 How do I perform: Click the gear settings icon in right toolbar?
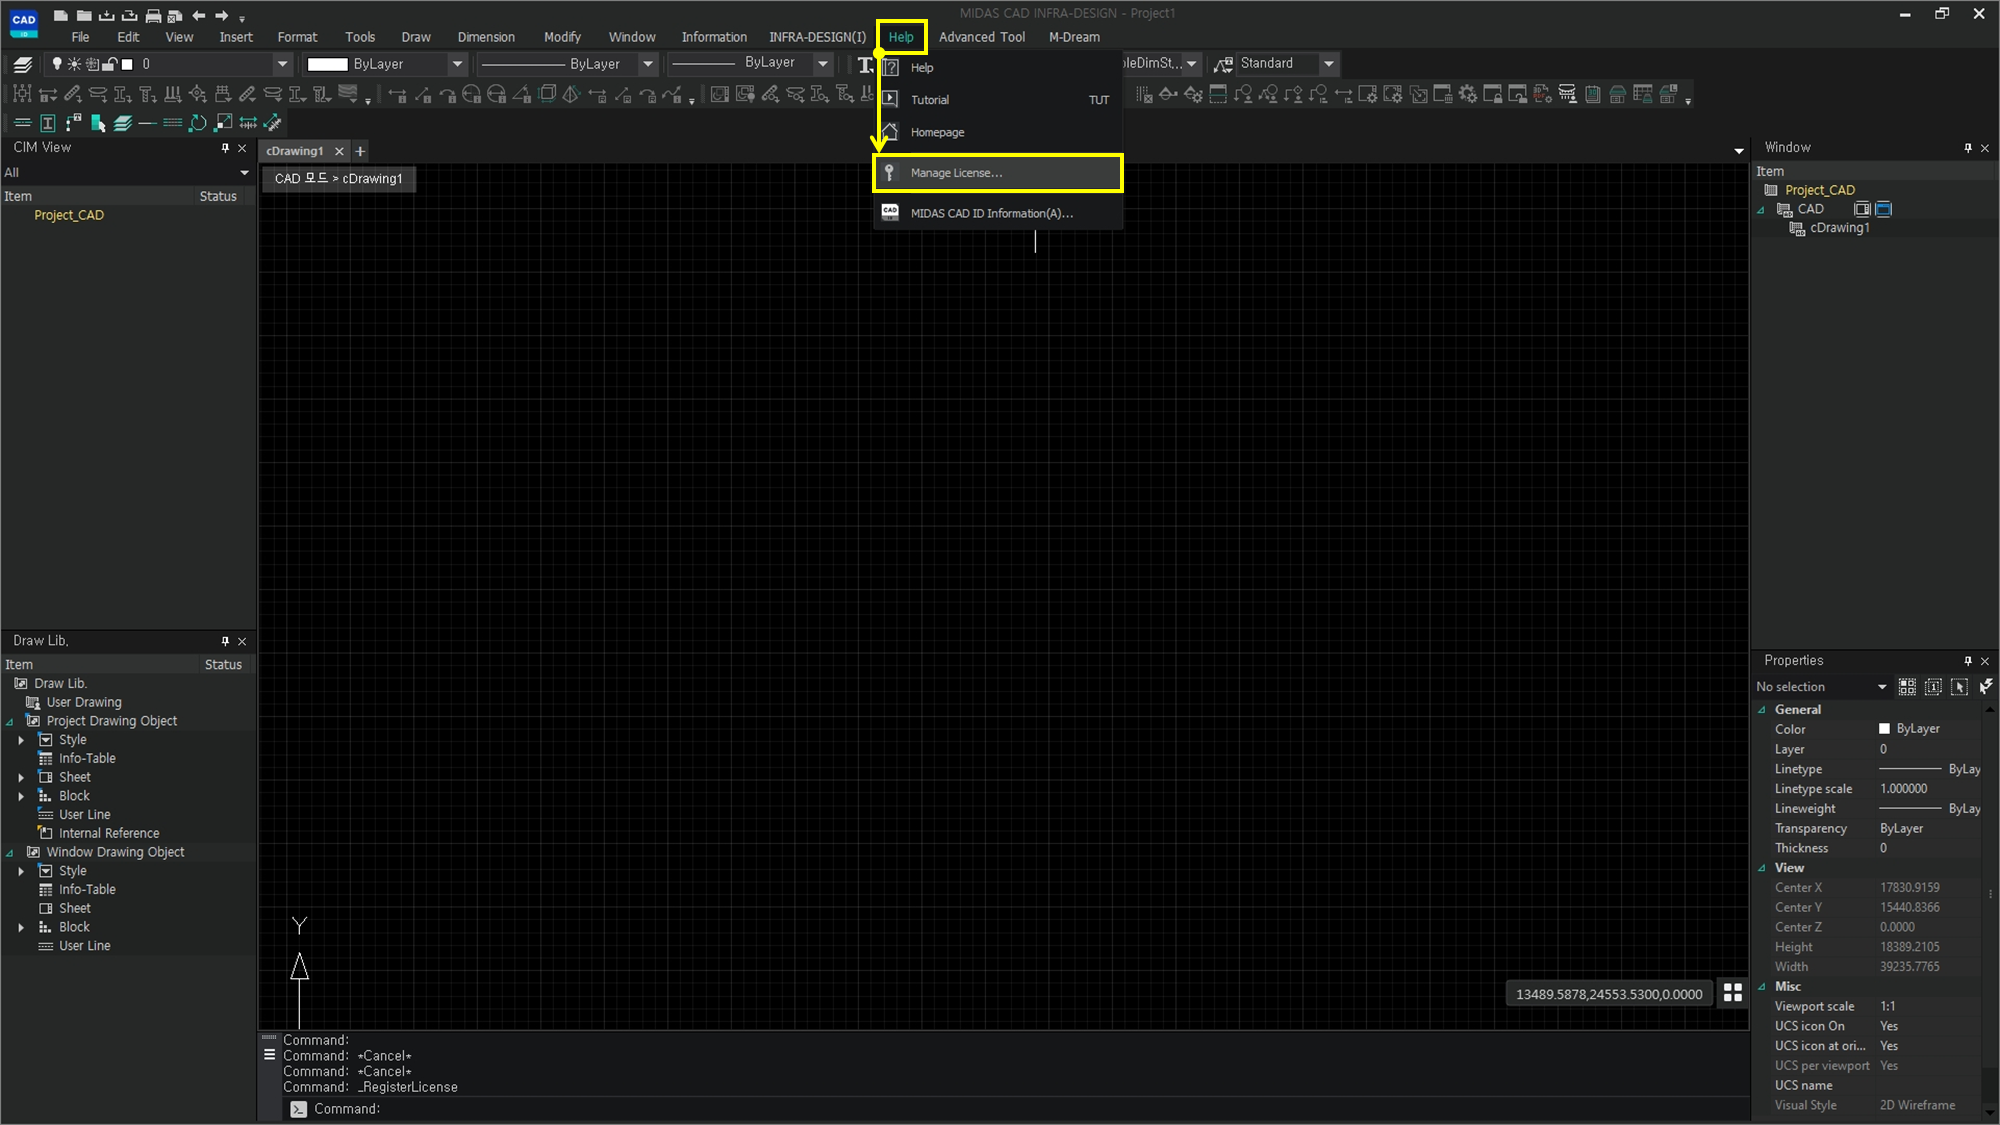pyautogui.click(x=1467, y=94)
